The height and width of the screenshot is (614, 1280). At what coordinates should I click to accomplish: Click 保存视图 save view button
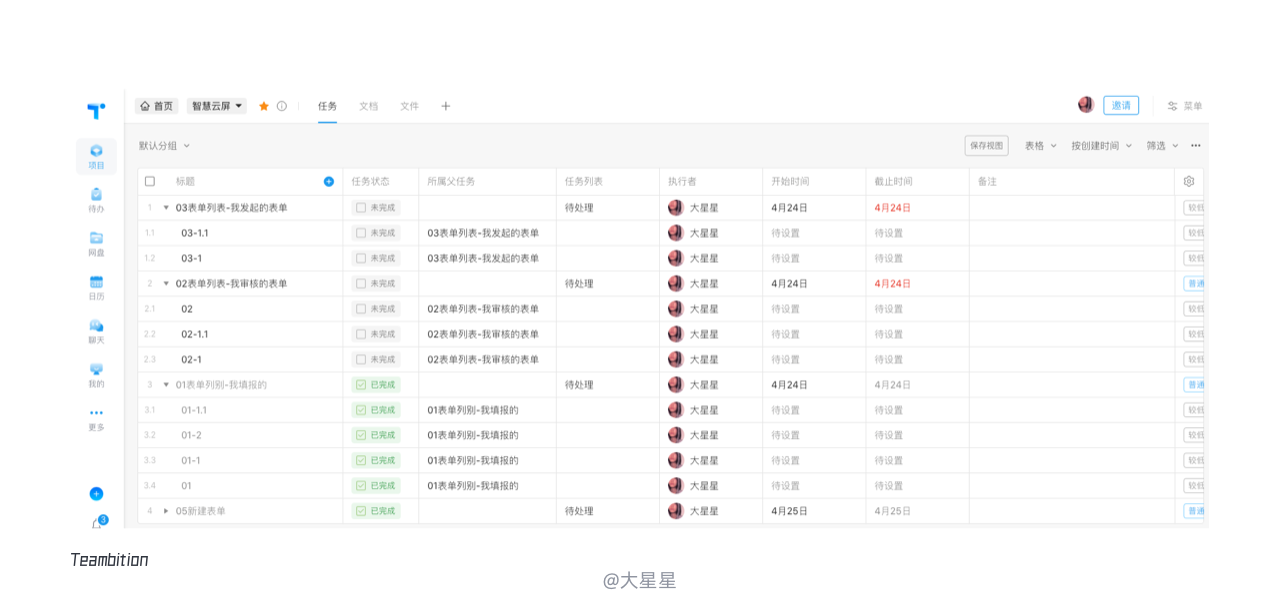pos(986,146)
